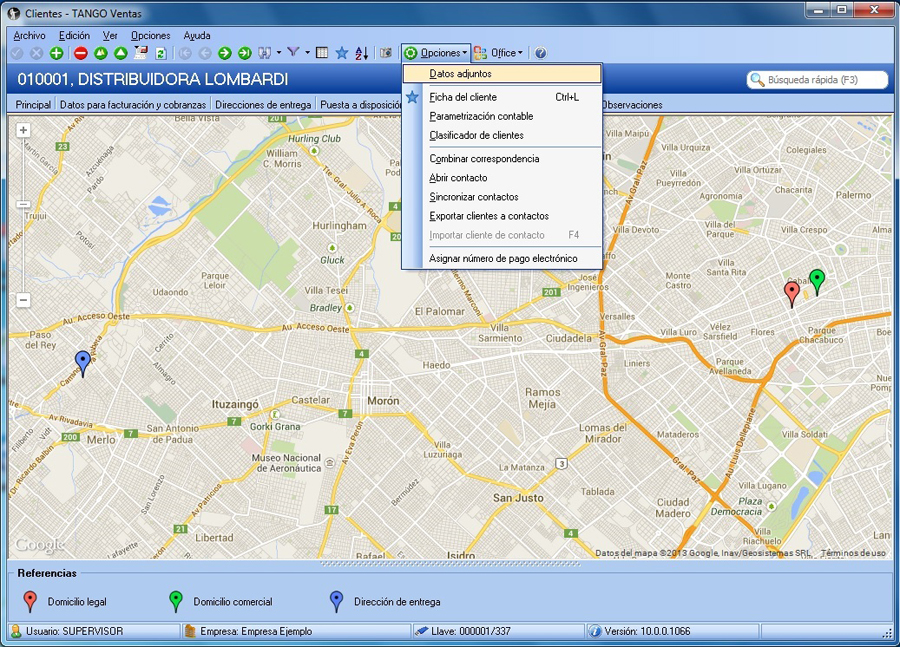Switch to the Principal tab

[x=33, y=104]
